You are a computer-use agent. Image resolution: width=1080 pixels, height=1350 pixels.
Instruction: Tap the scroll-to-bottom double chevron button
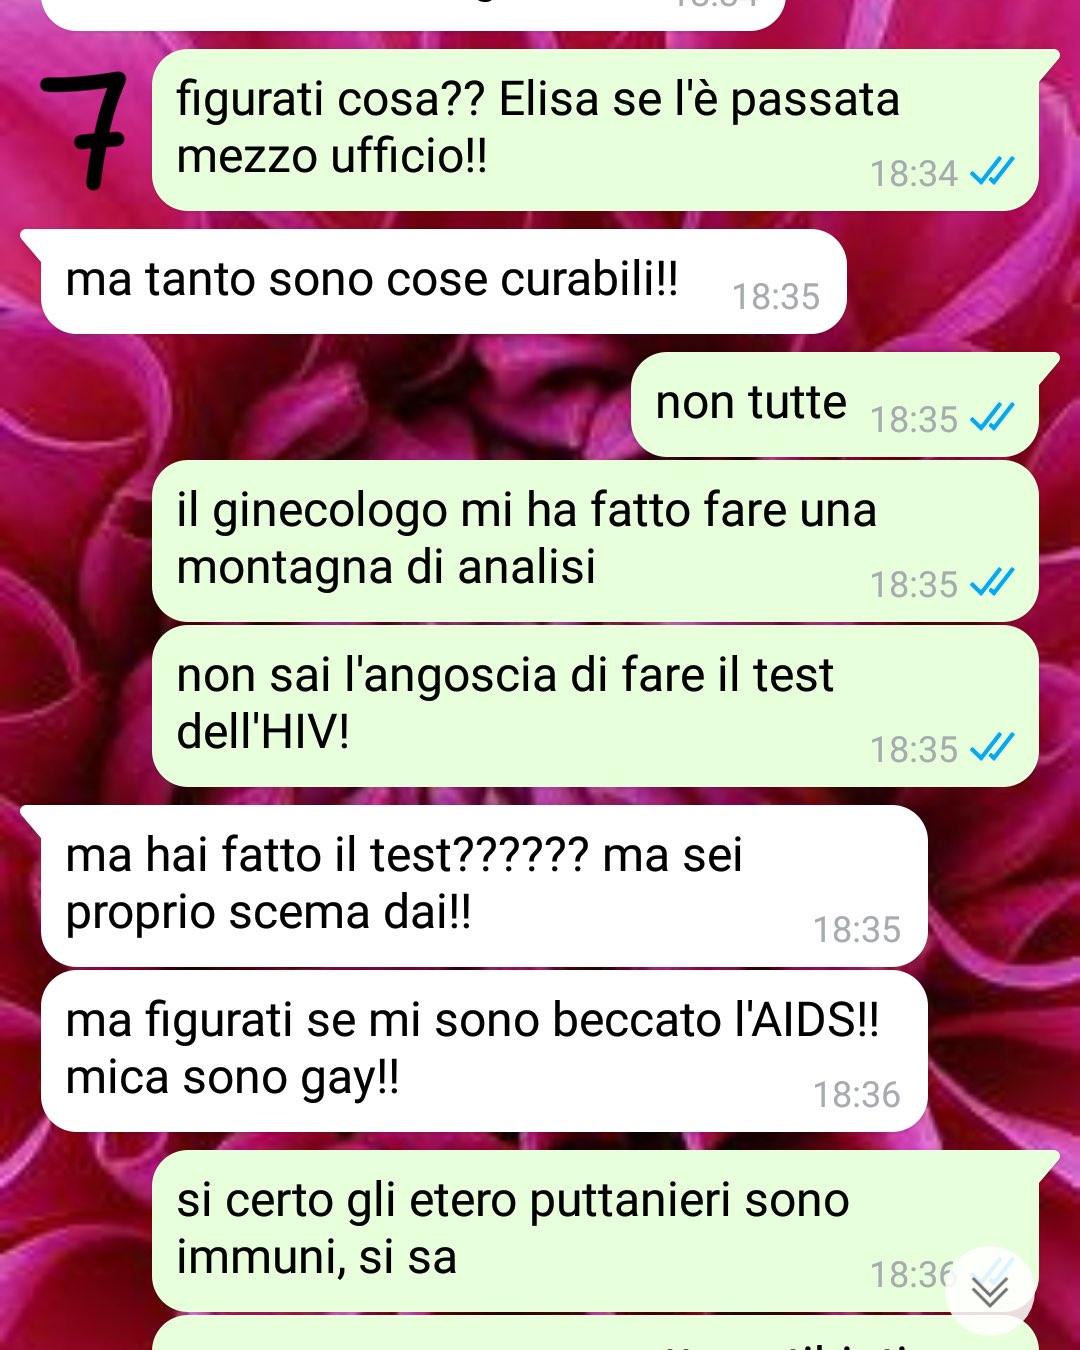(990, 1291)
